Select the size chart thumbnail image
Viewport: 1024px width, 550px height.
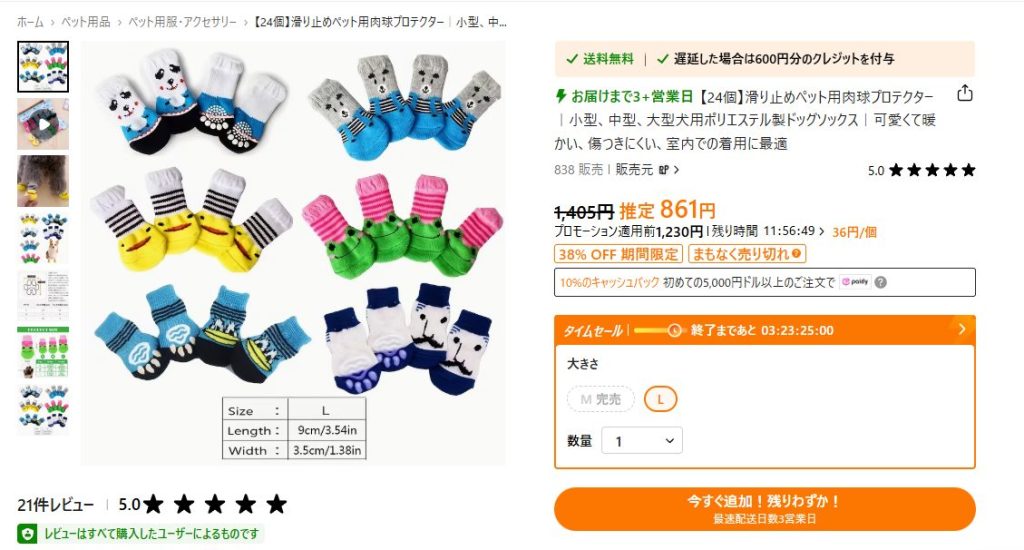43,296
